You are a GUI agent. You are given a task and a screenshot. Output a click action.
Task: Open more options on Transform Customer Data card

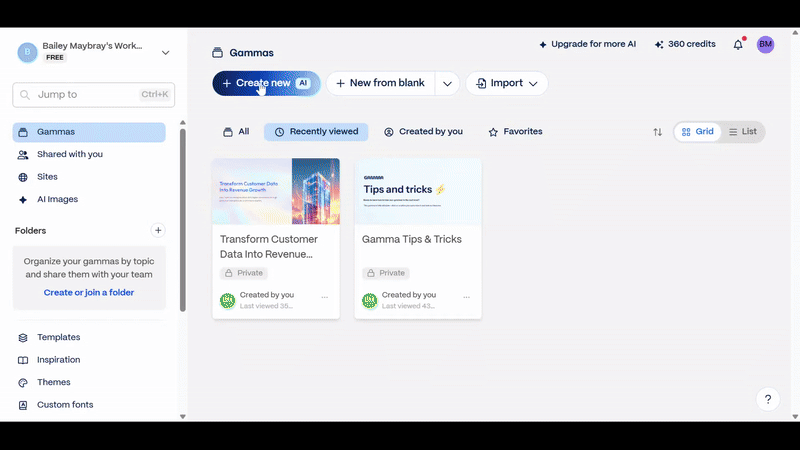click(x=325, y=297)
